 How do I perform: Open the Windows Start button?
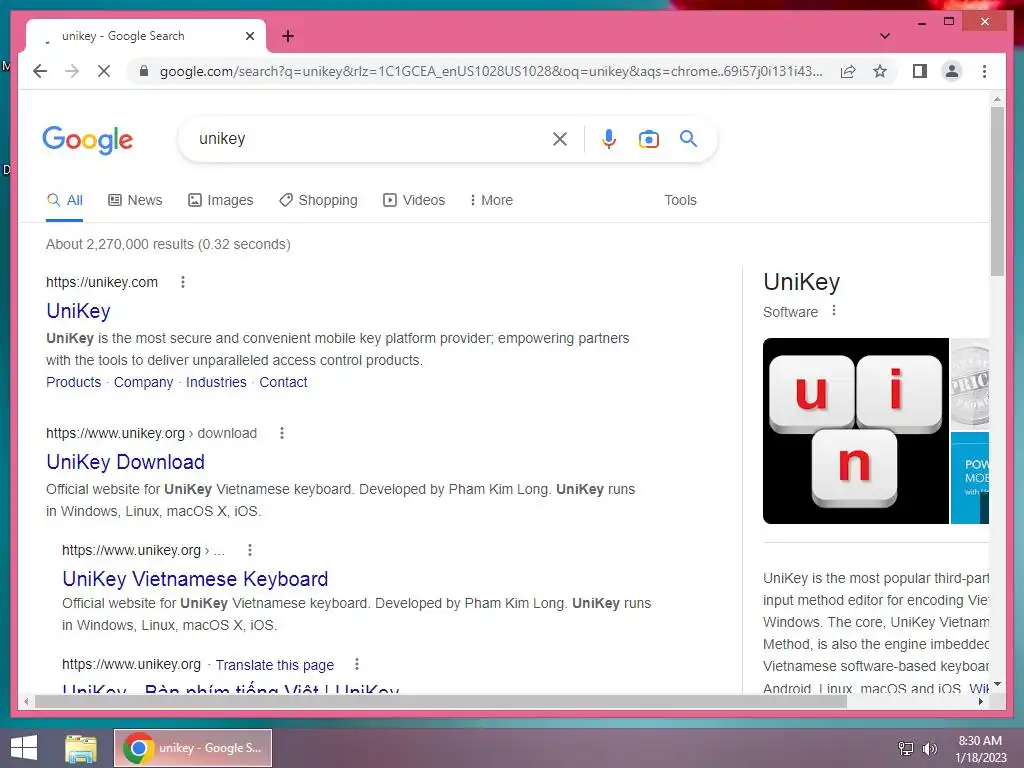coord(24,748)
